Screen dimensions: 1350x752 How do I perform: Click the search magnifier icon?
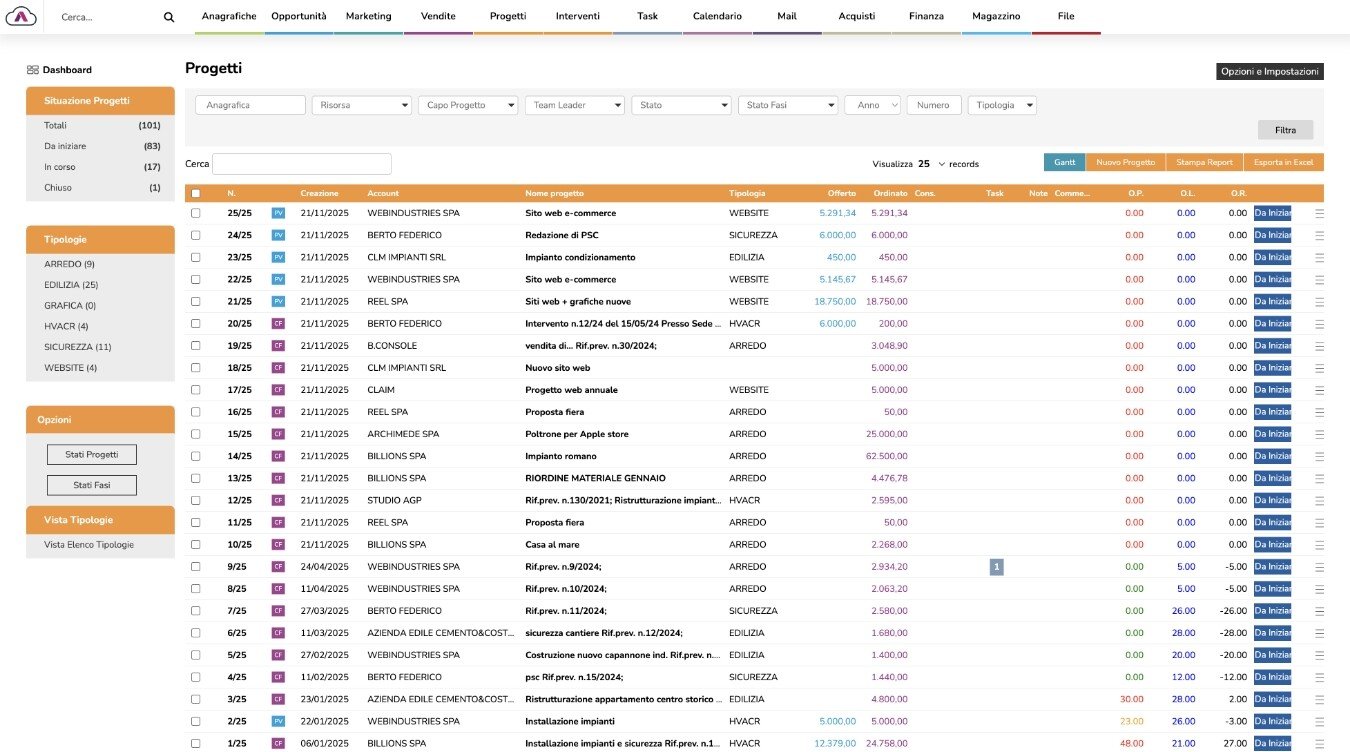pyautogui.click(x=169, y=17)
